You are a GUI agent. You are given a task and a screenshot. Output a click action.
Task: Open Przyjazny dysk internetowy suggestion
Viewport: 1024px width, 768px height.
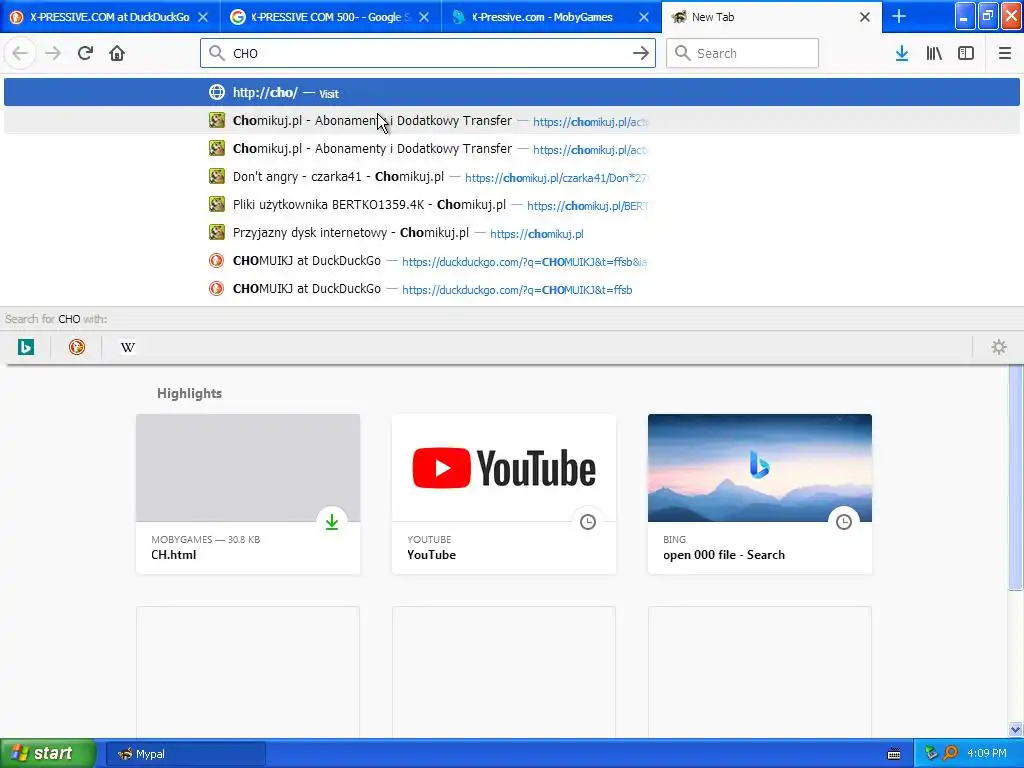click(x=512, y=233)
